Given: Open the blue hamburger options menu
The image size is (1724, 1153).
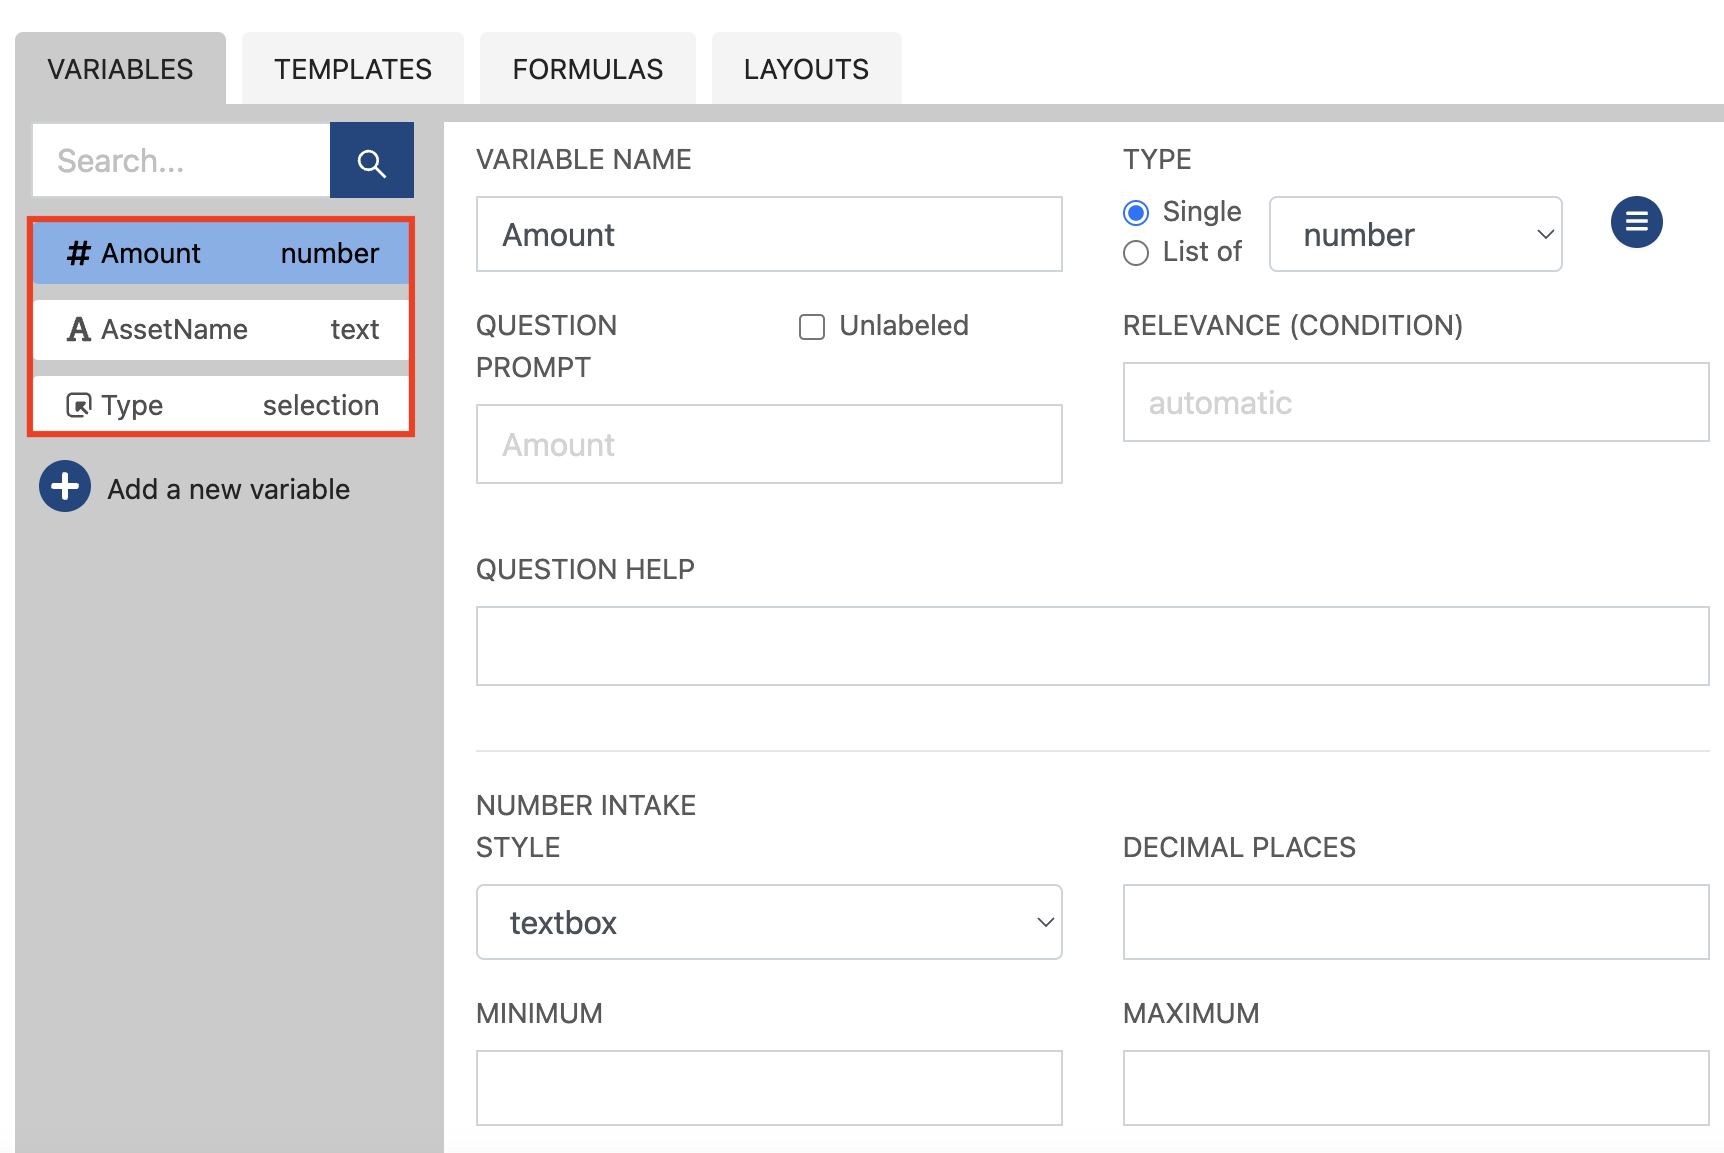Looking at the screenshot, I should click(1636, 222).
